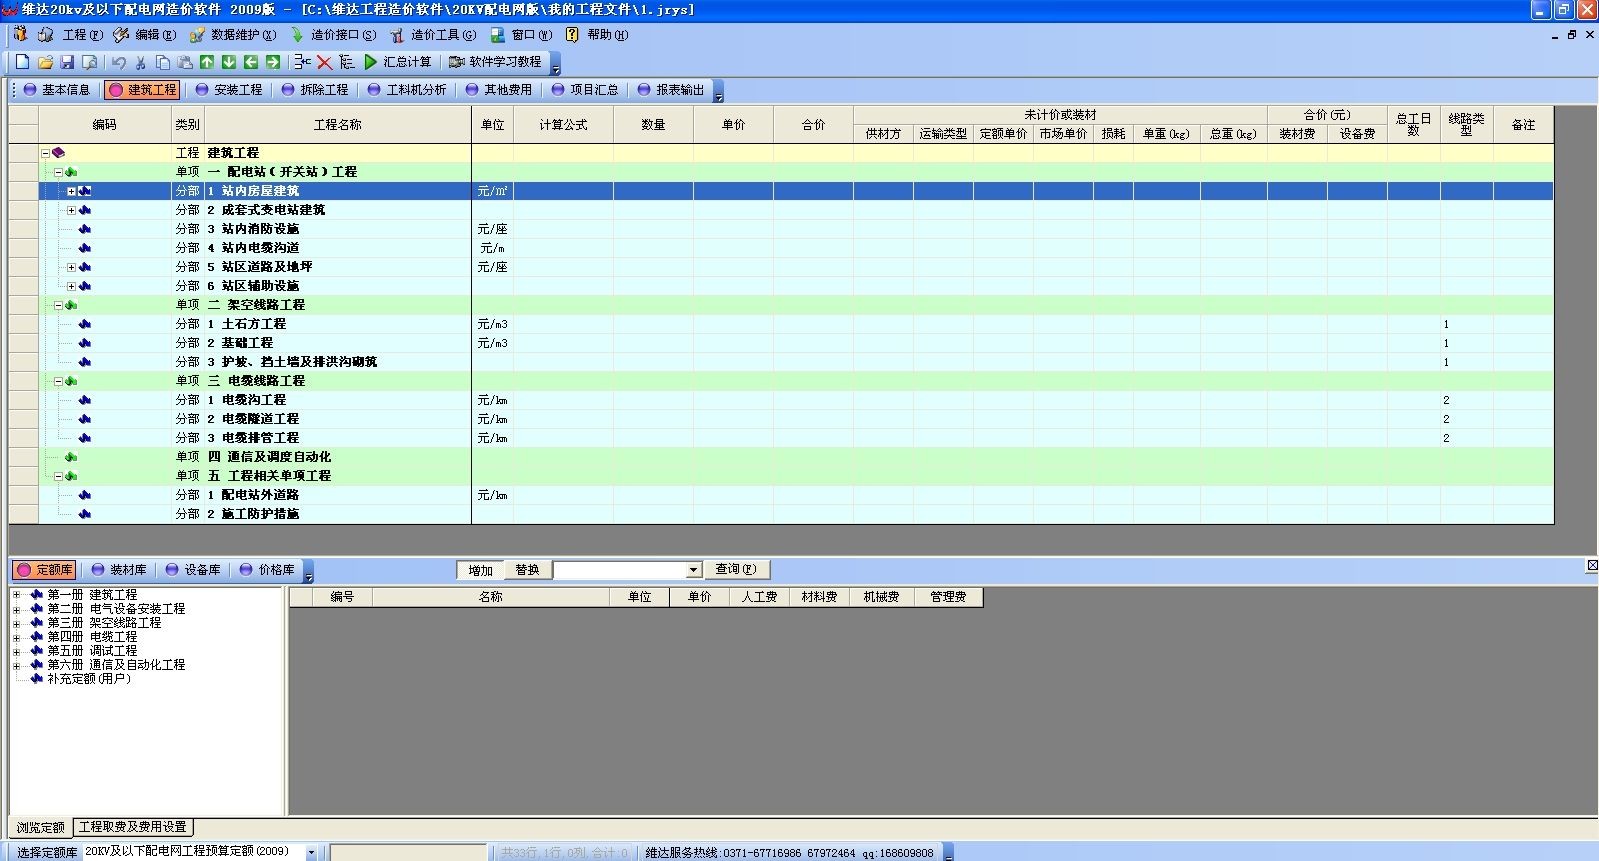Open the 工料机分析 tab
This screenshot has width=1599, height=861.
pos(406,90)
